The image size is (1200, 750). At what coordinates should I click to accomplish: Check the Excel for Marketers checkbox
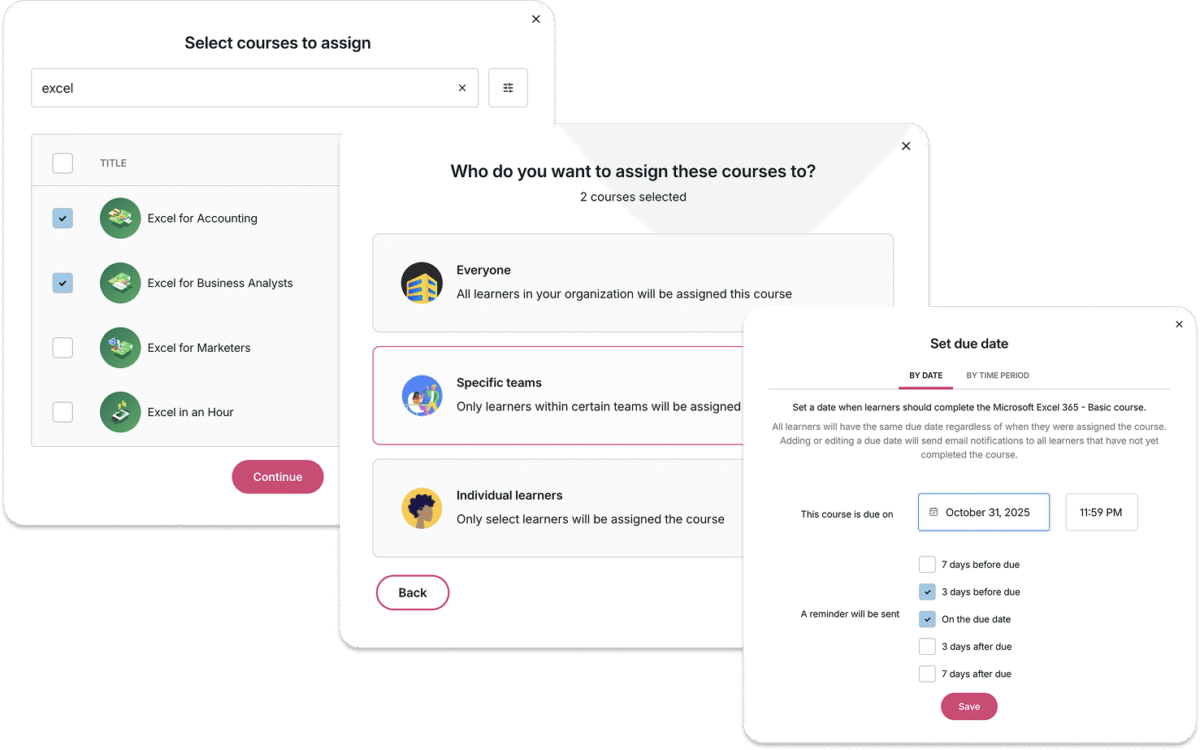pos(63,348)
